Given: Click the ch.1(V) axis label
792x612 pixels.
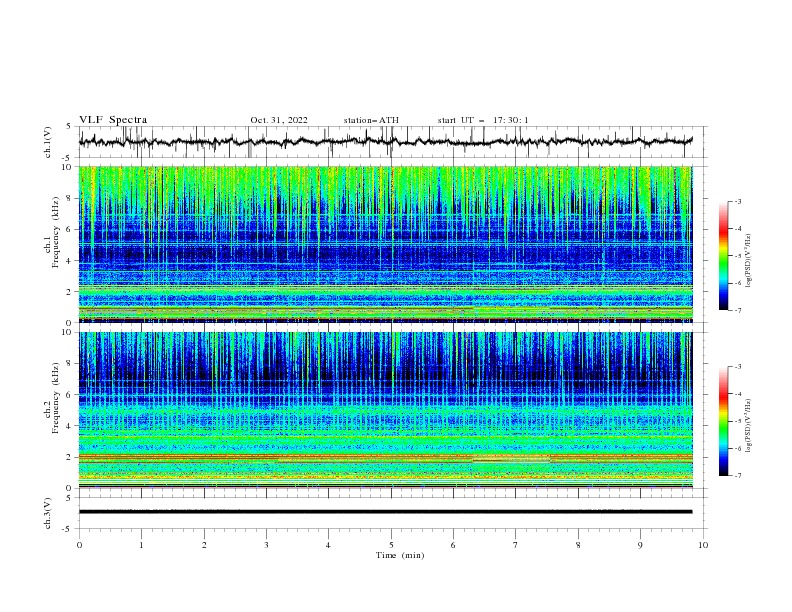Looking at the screenshot, I should point(48,142).
